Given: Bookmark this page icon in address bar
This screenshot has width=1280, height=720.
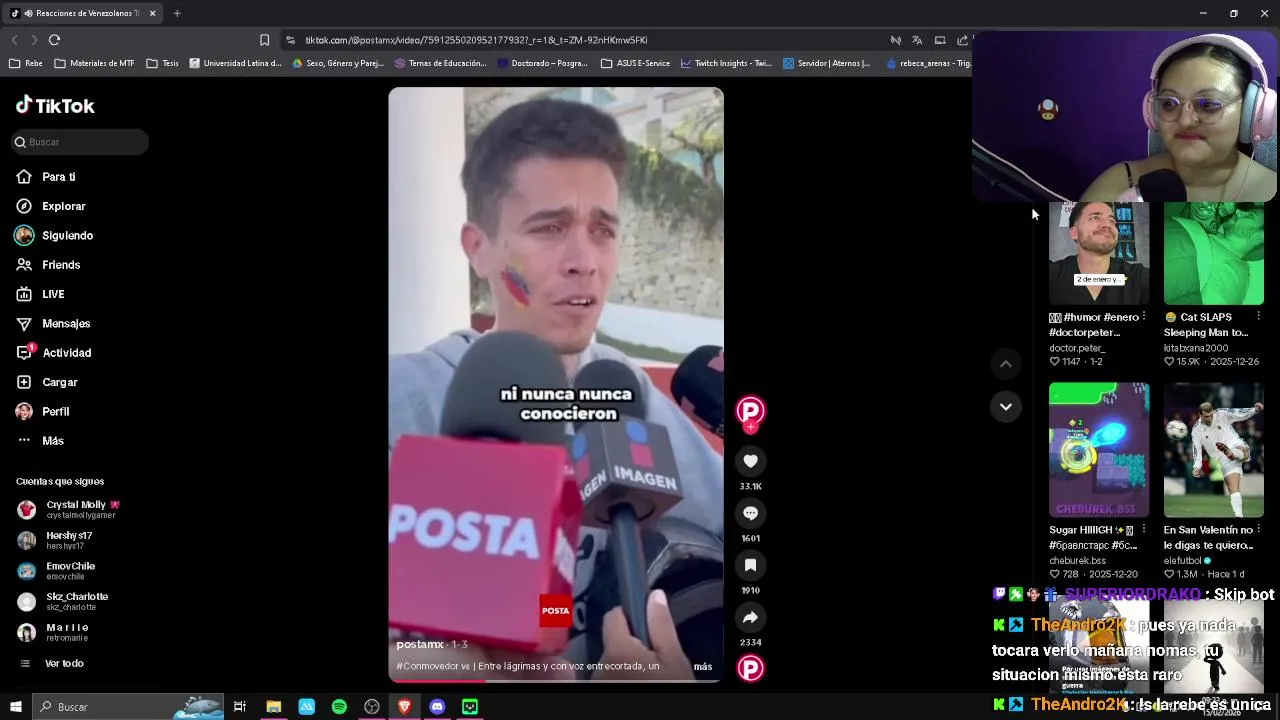Looking at the screenshot, I should pyautogui.click(x=264, y=40).
